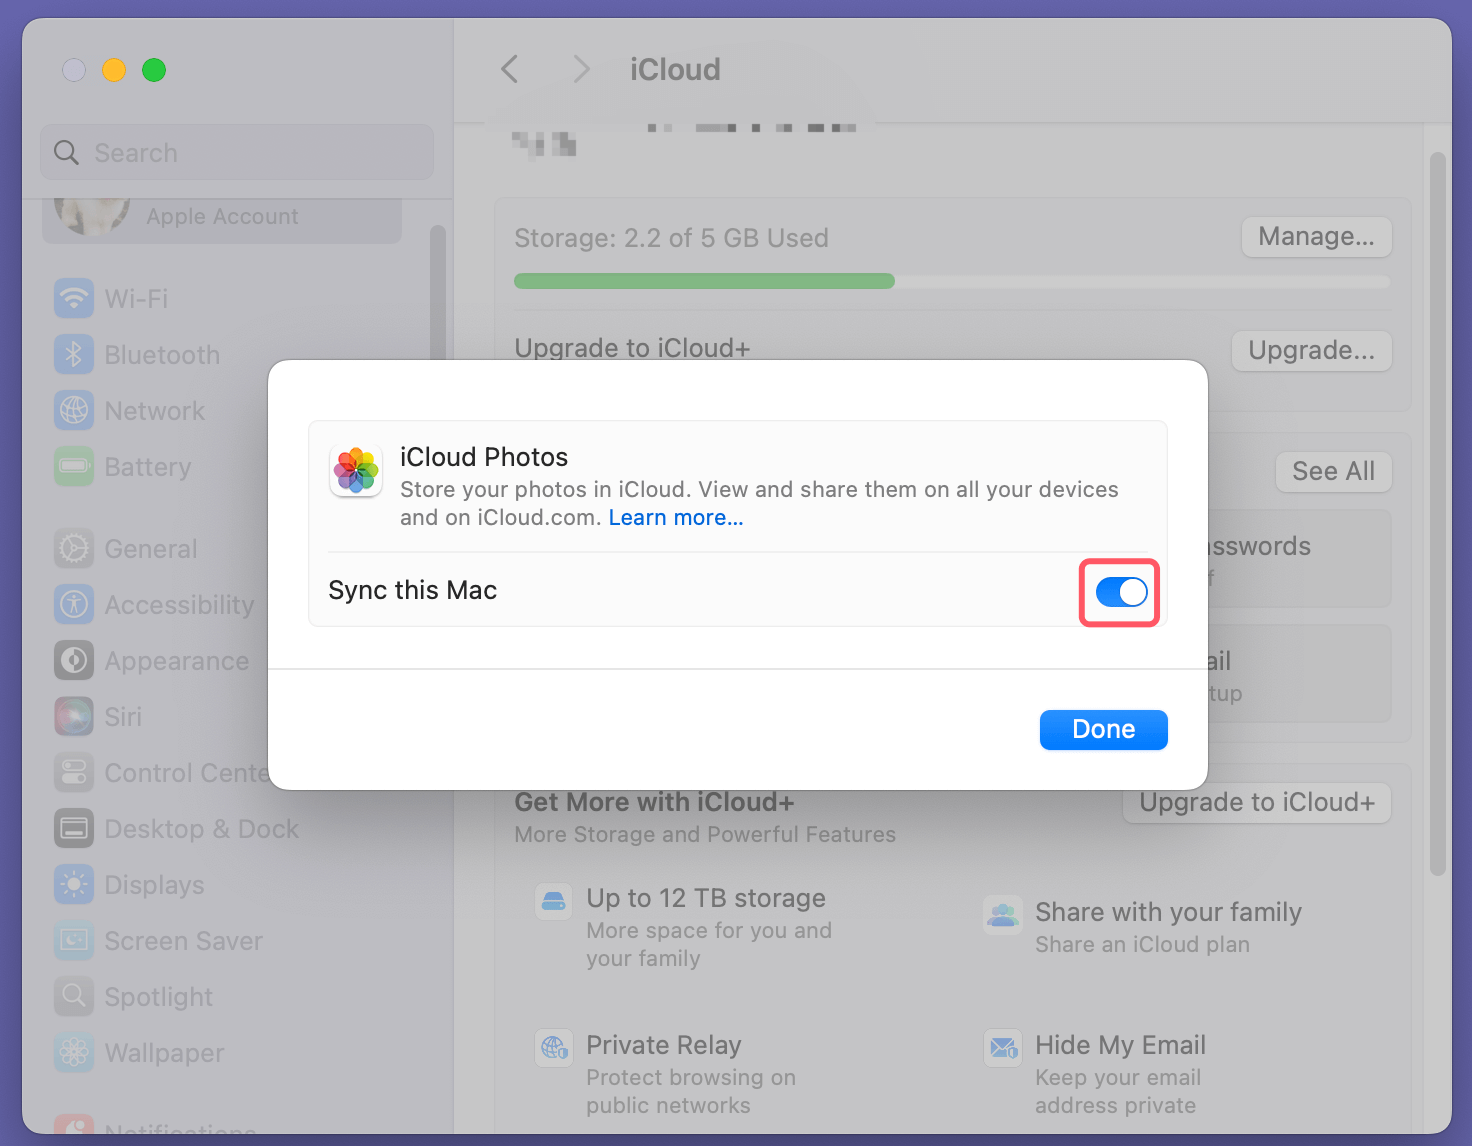Click inside the Search field

236,152
